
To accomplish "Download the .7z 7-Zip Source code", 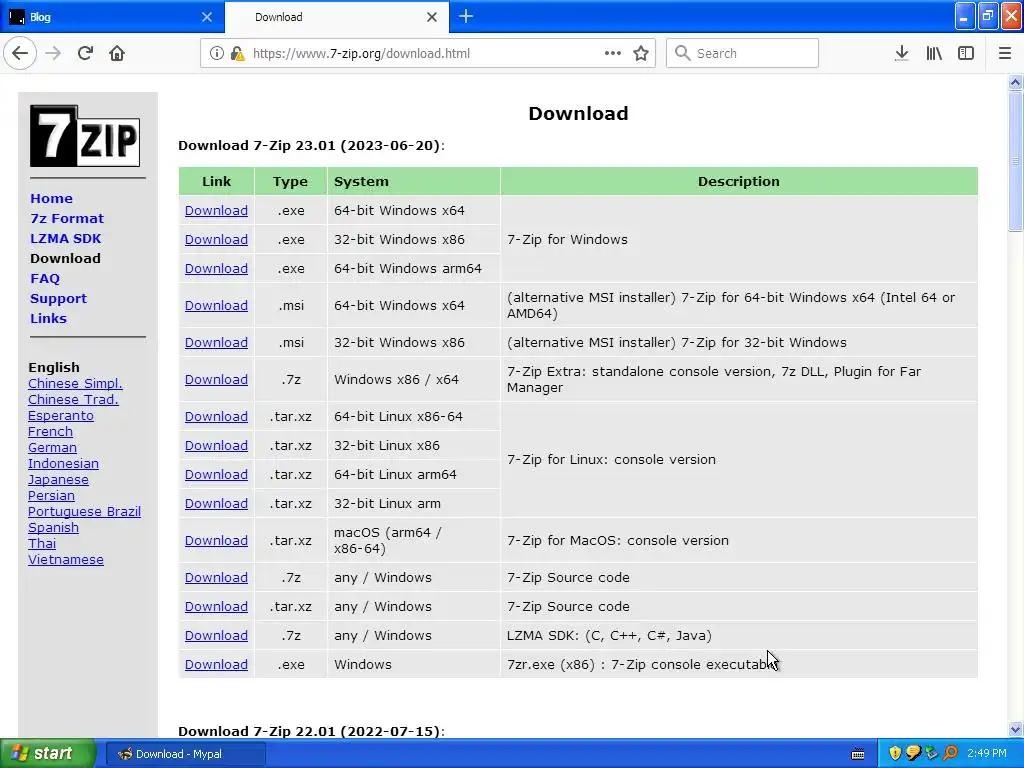I will tap(216, 578).
